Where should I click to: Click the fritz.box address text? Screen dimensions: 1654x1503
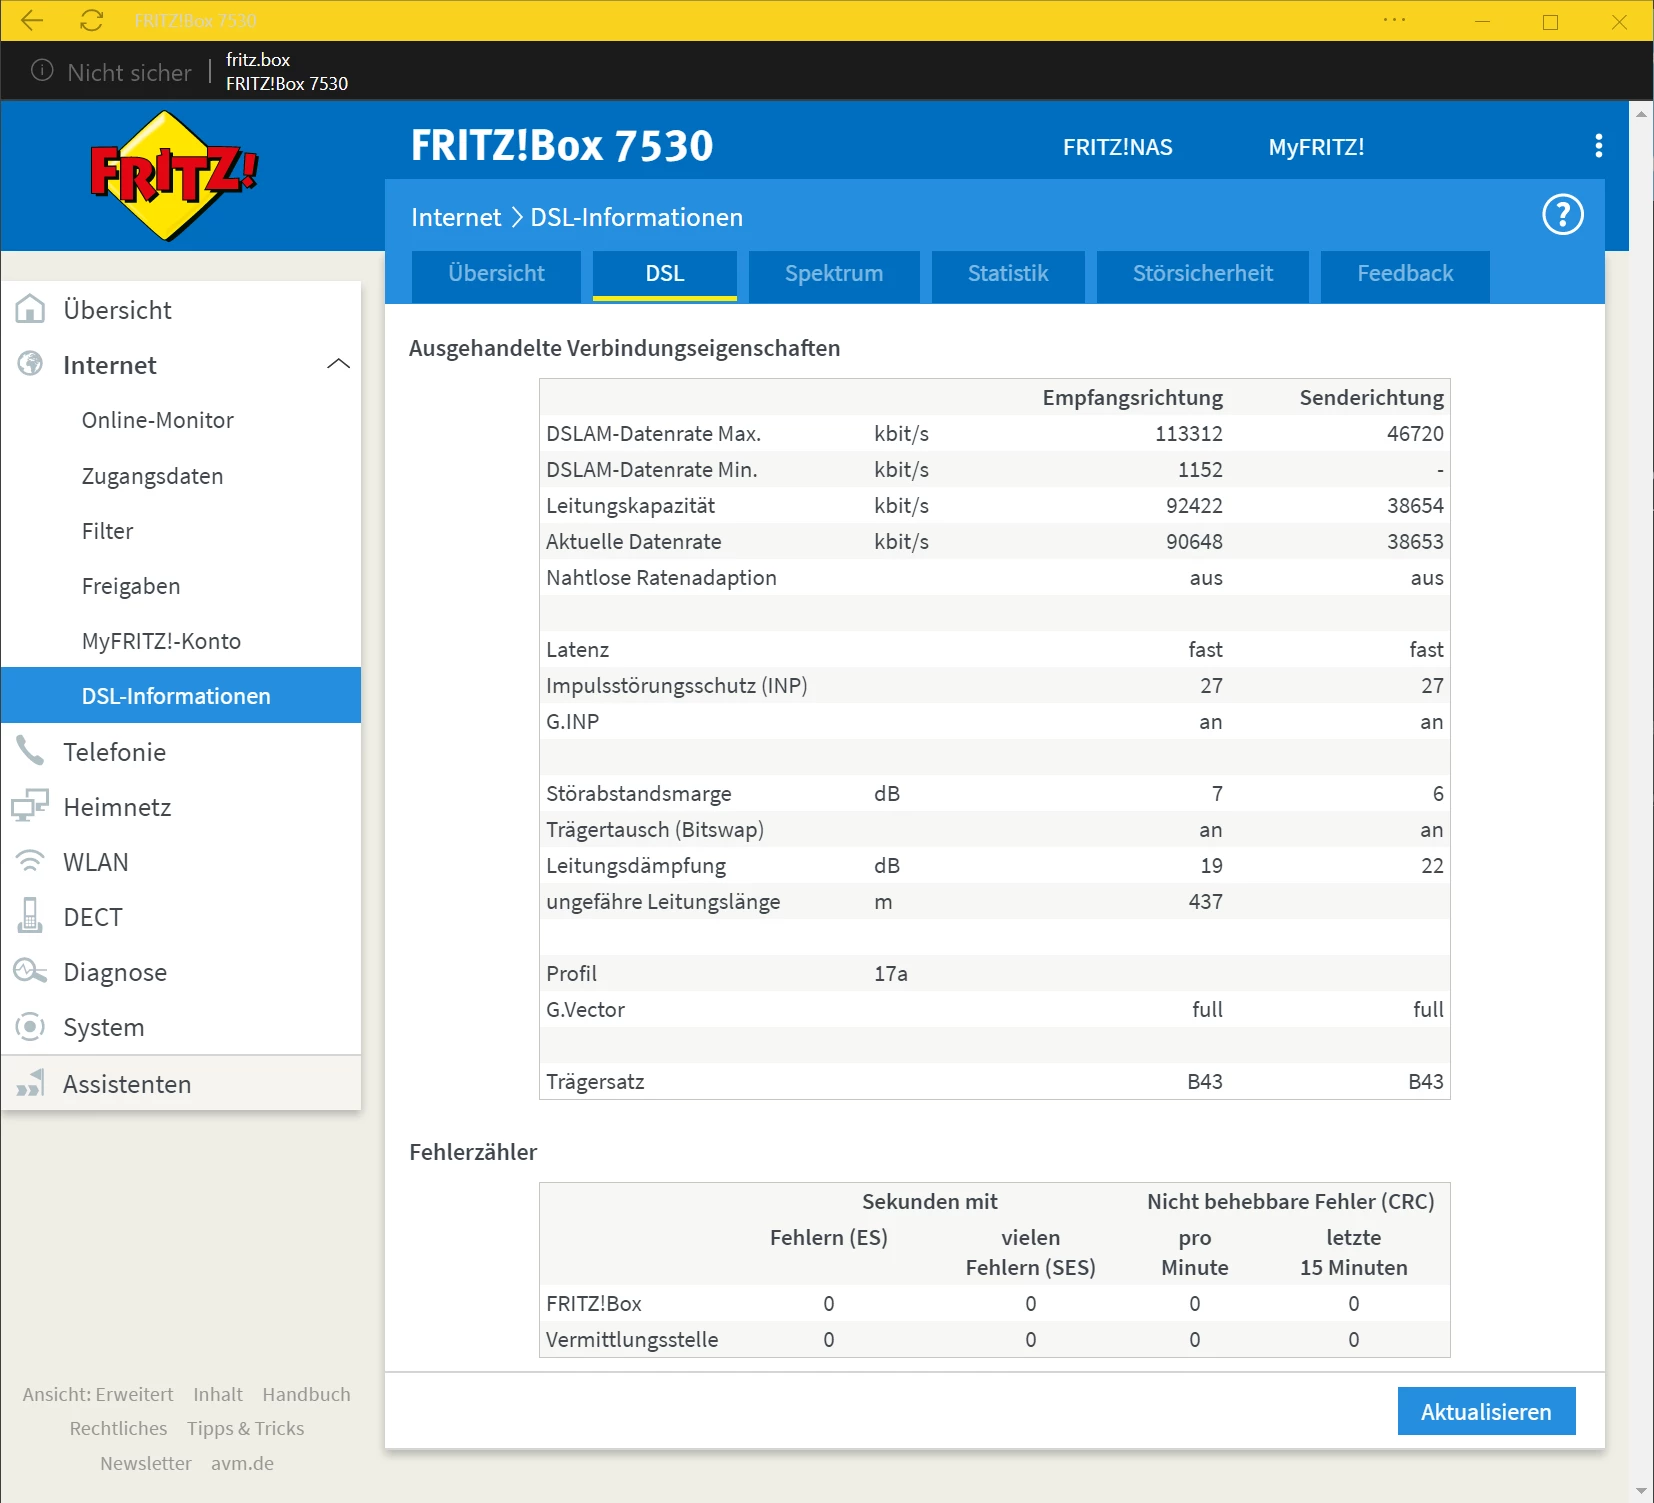coord(258,59)
